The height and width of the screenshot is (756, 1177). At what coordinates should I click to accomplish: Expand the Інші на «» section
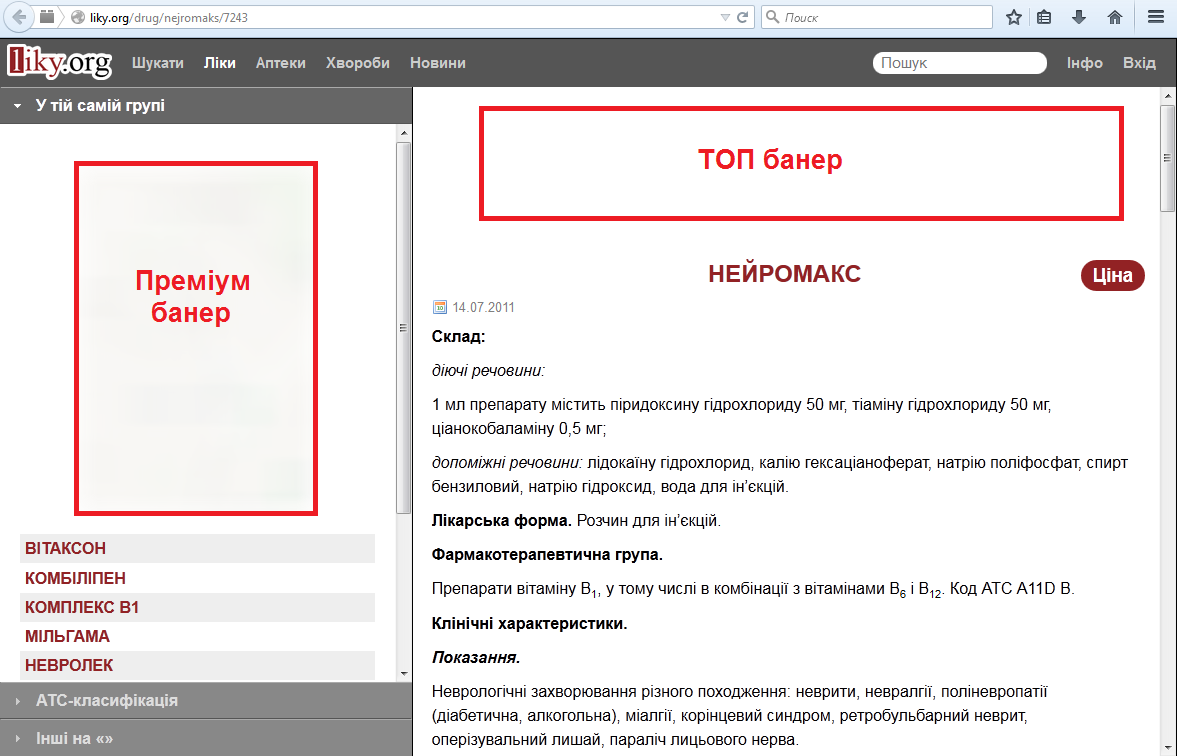point(206,738)
